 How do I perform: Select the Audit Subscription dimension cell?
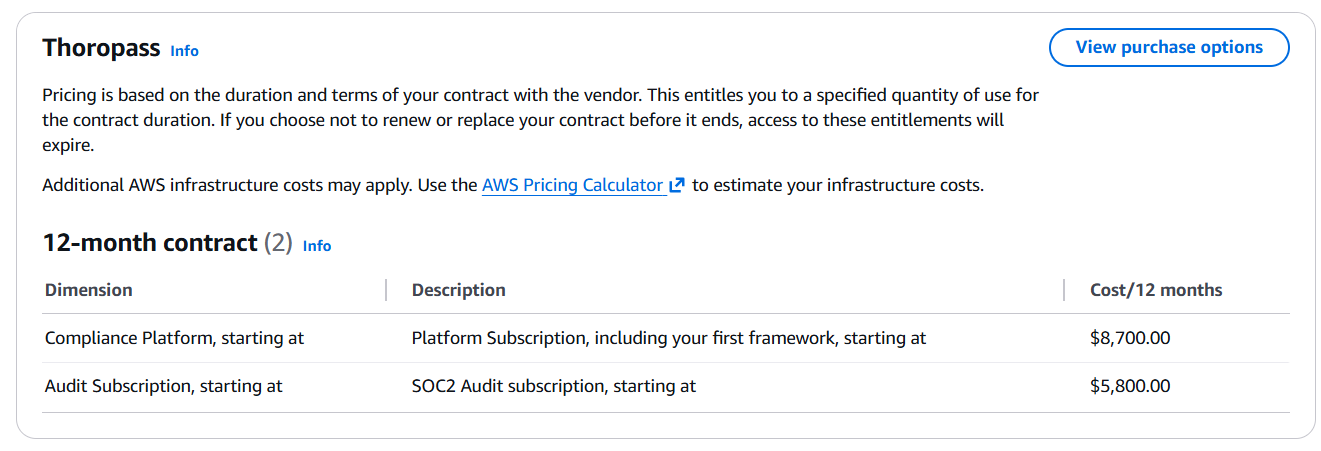(x=164, y=386)
